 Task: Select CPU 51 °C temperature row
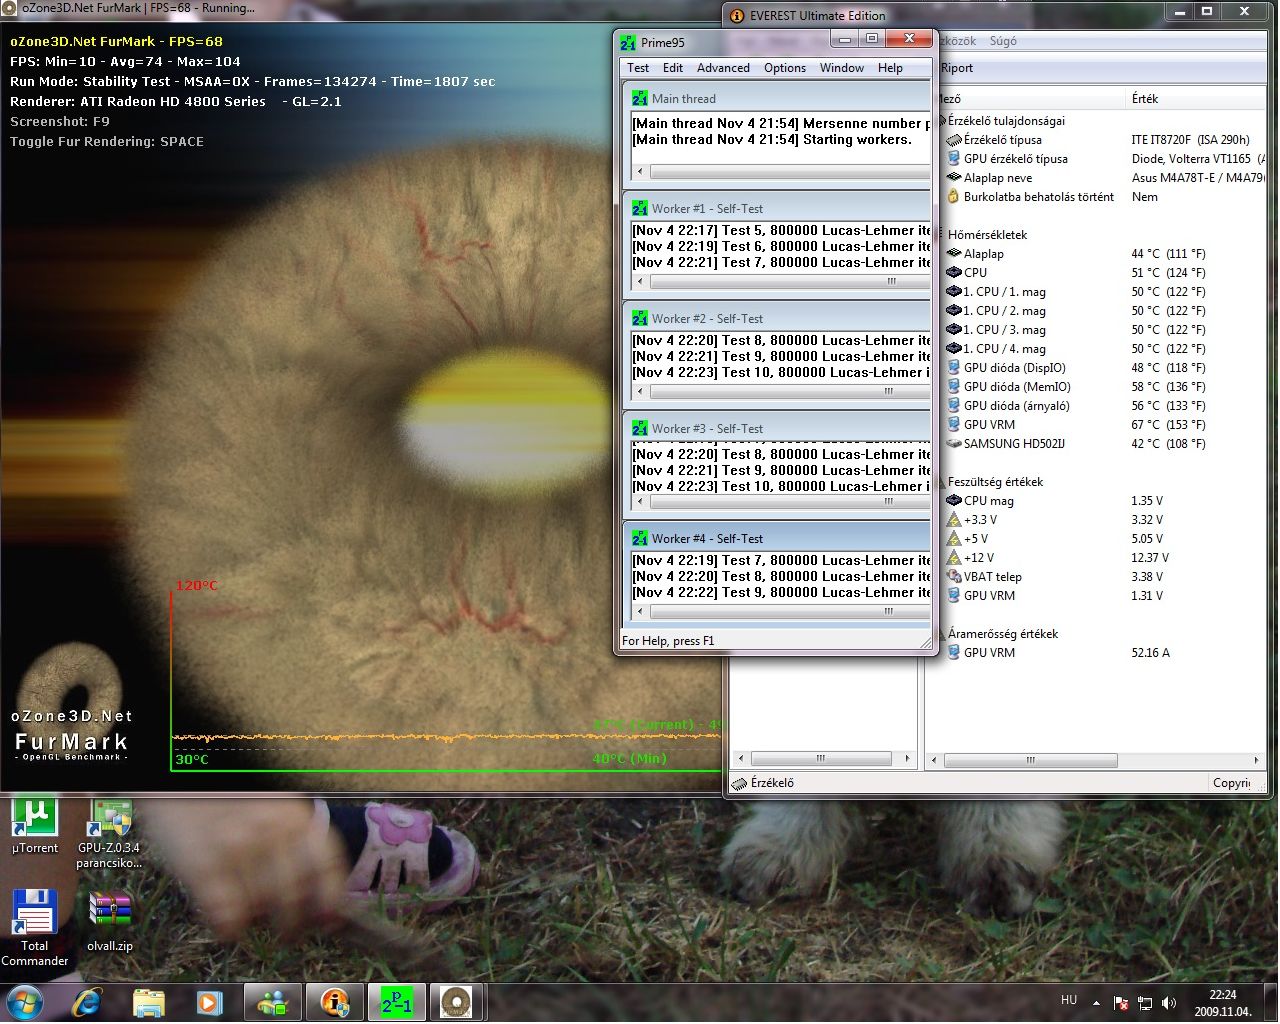pyautogui.click(x=1104, y=273)
